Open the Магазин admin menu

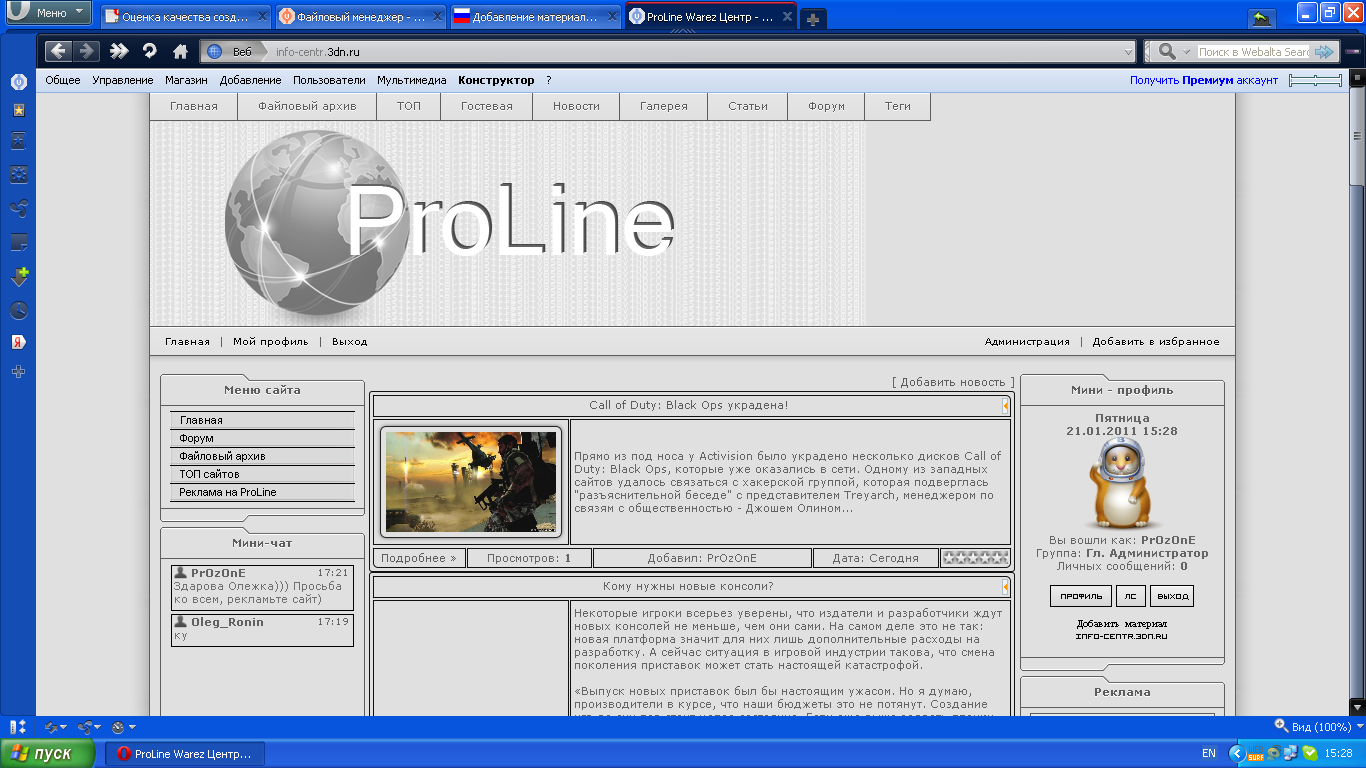[186, 80]
